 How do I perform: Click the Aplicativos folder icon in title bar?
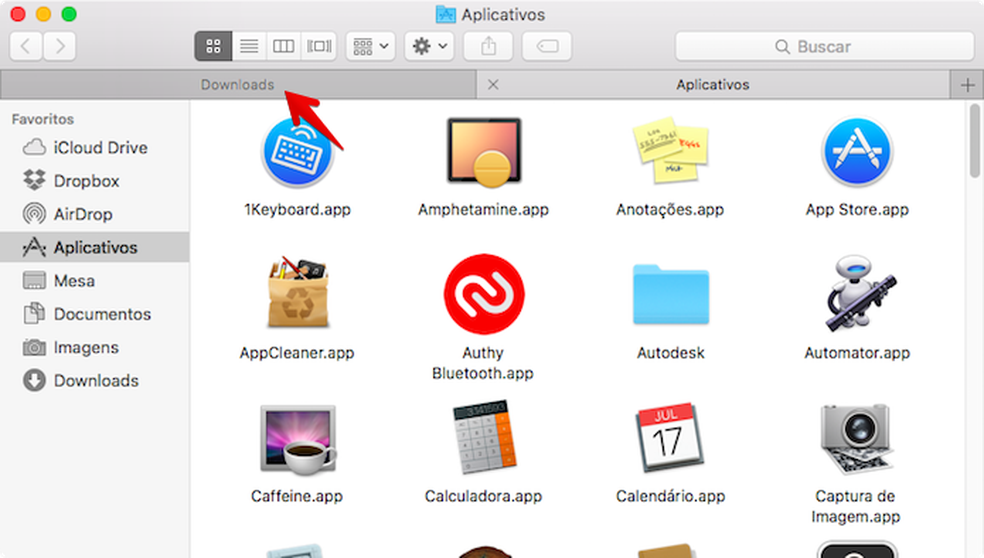coord(446,14)
